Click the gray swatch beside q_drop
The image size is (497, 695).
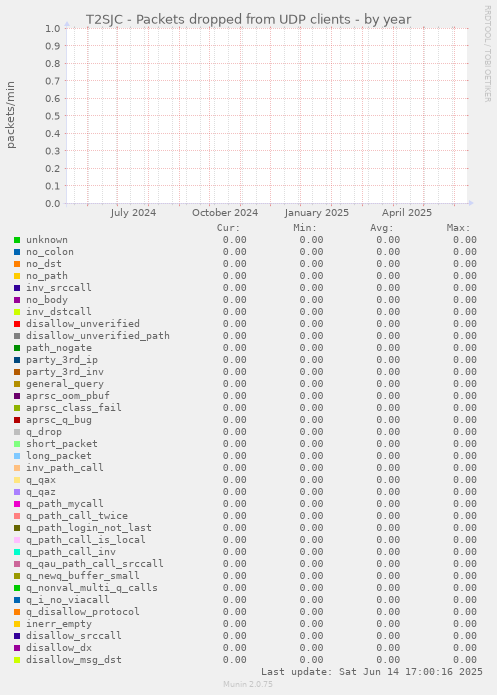click(x=17, y=432)
